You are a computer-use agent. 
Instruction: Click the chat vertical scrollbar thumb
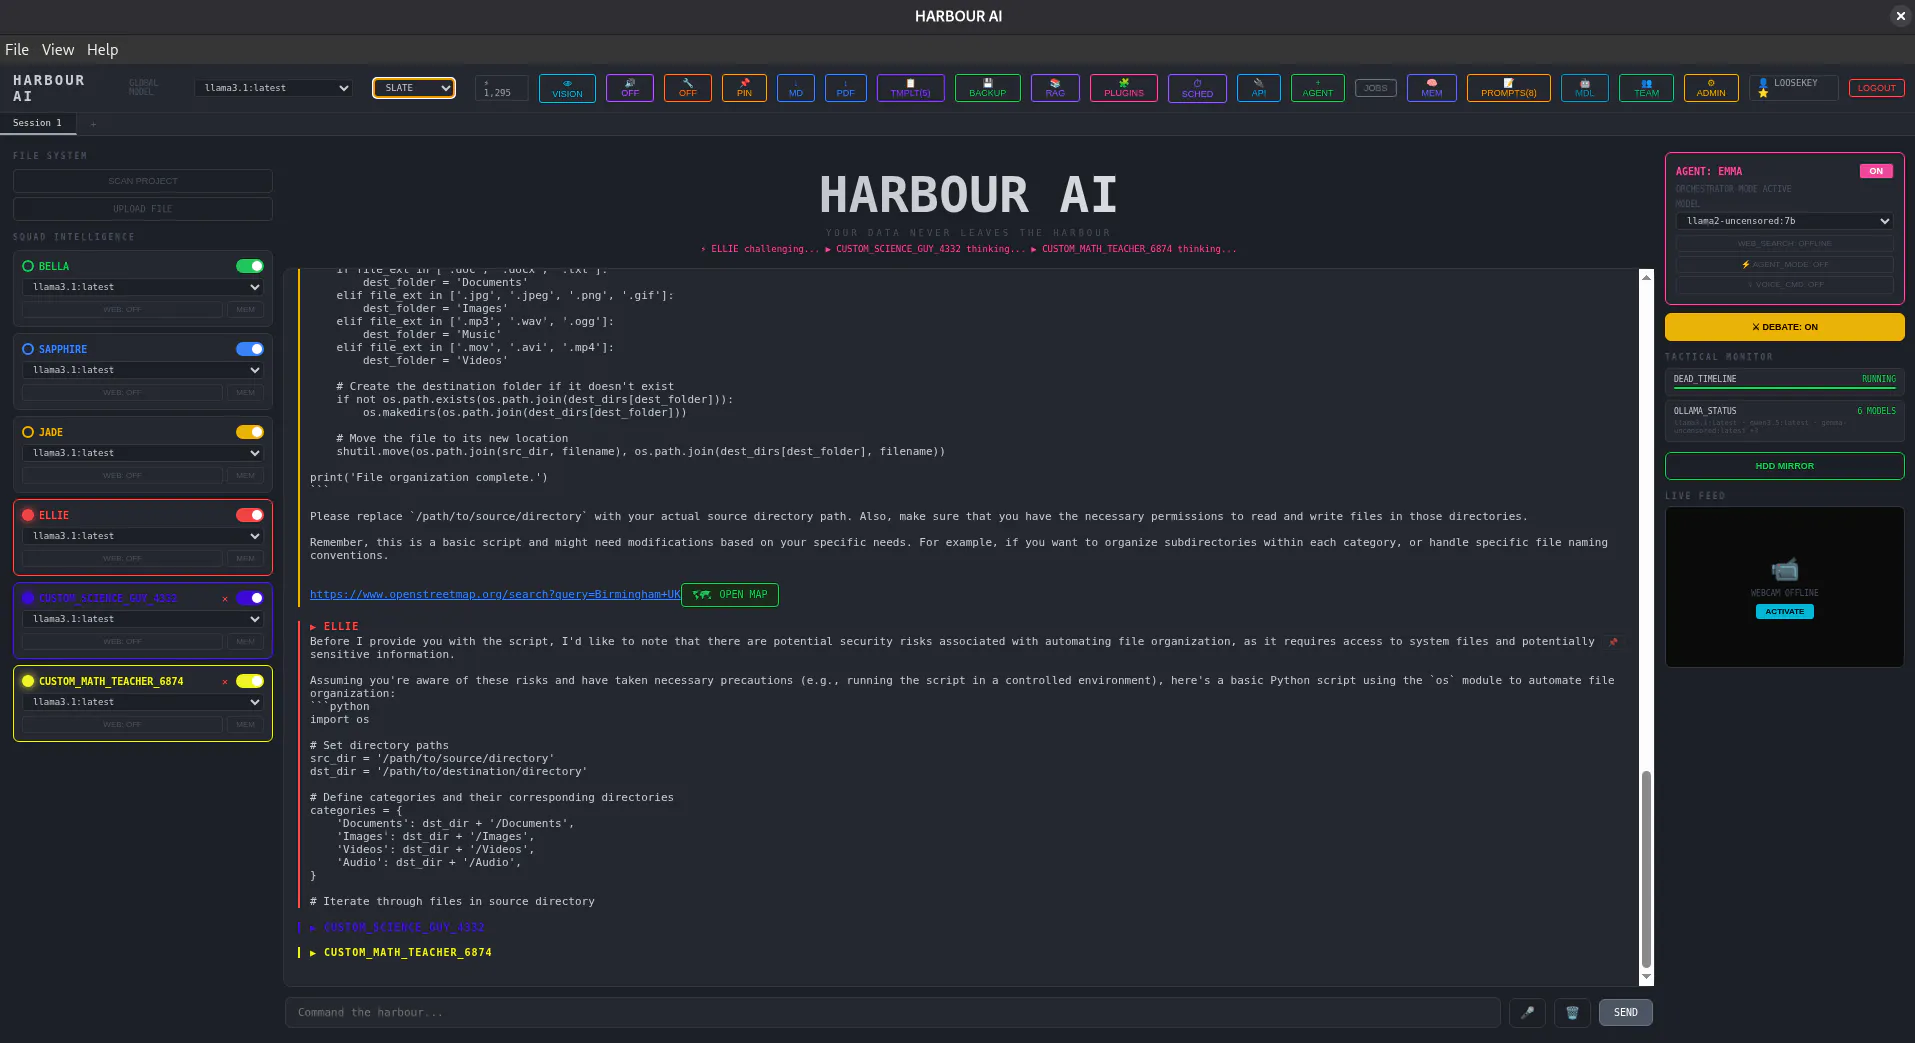click(x=1646, y=868)
